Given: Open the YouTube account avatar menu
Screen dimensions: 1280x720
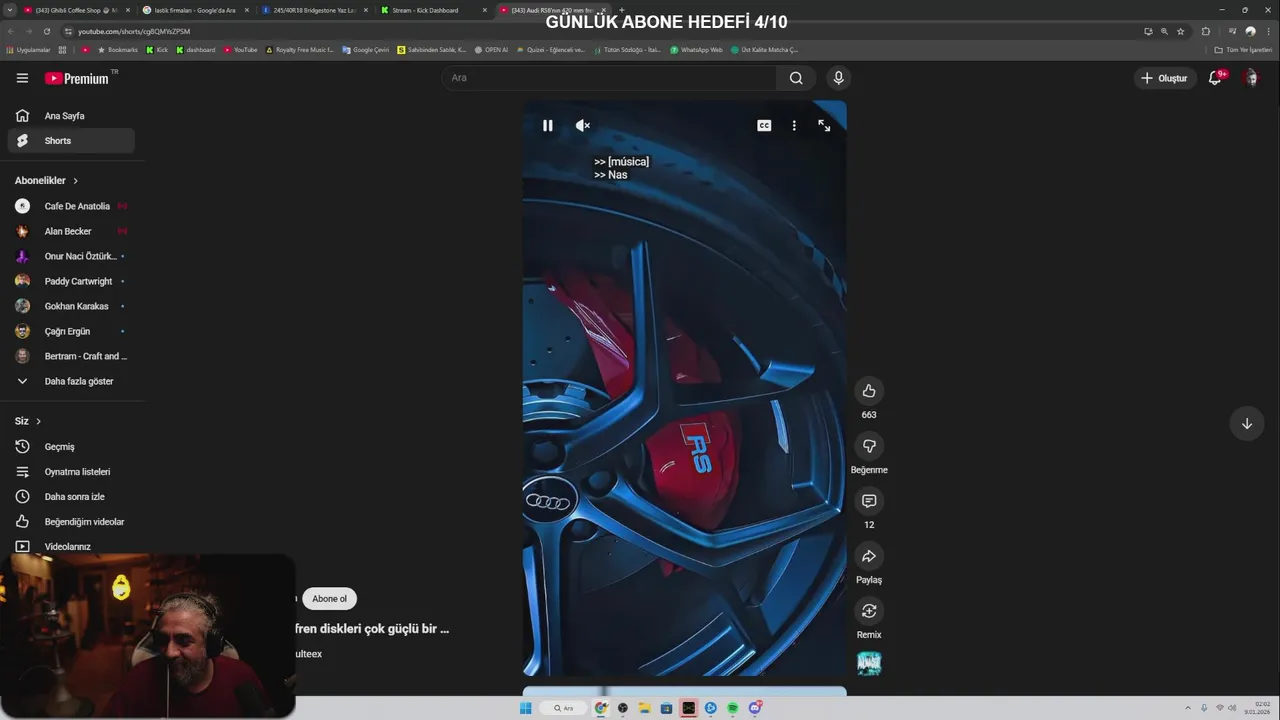Looking at the screenshot, I should 1251,78.
